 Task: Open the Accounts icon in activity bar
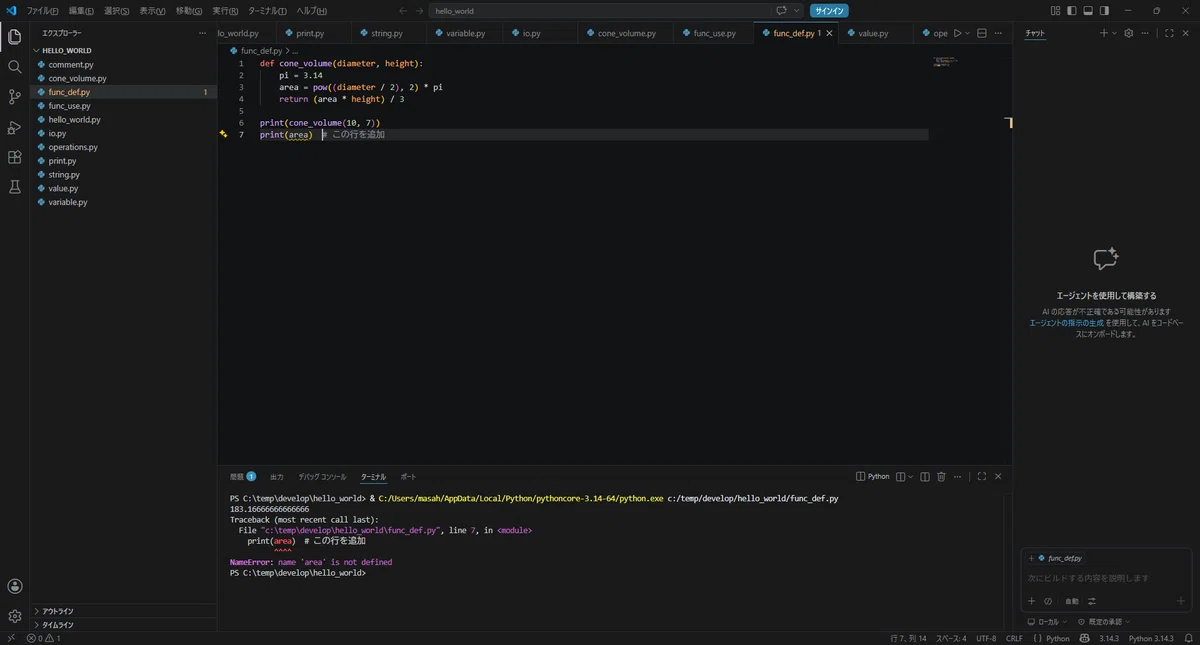click(14, 586)
